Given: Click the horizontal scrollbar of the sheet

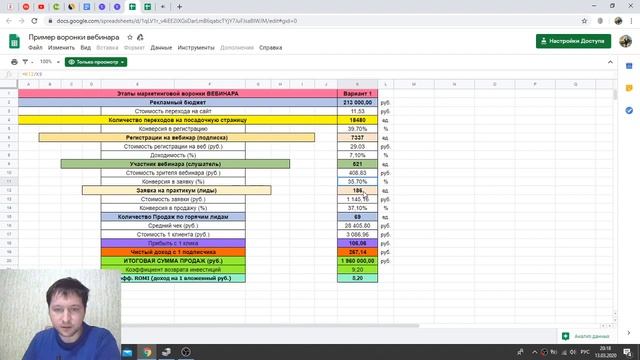Looking at the screenshot, I should tap(269, 326).
